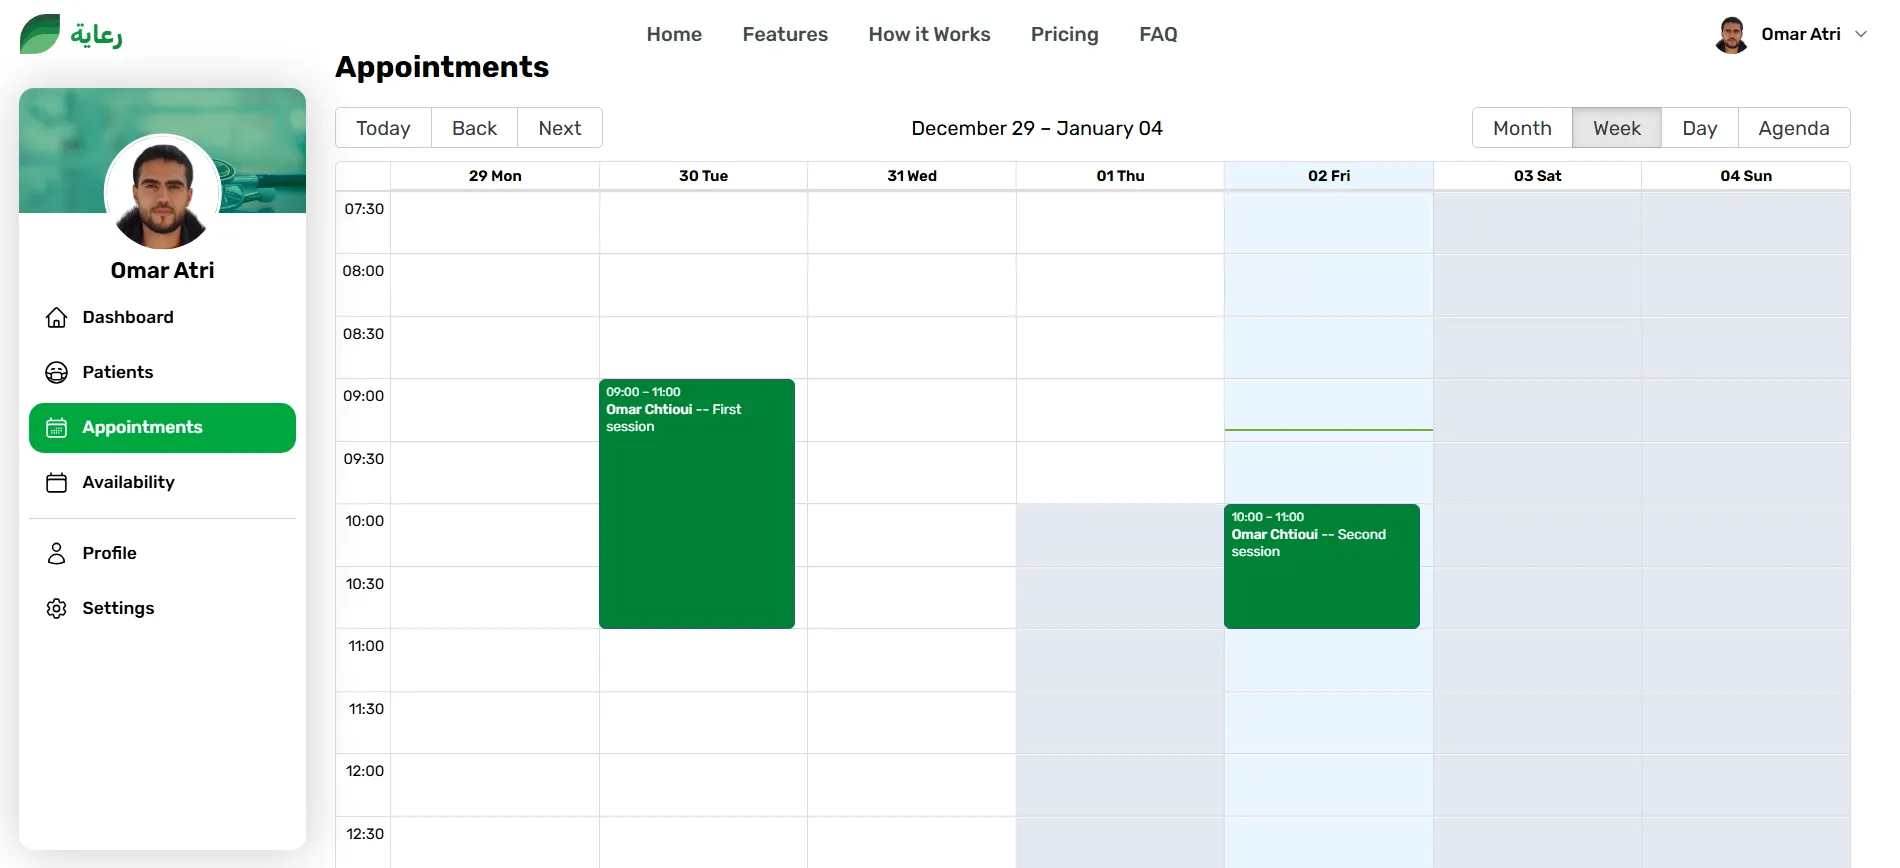The width and height of the screenshot is (1900, 868).
Task: Switch calendar to Day view
Action: 1699,128
